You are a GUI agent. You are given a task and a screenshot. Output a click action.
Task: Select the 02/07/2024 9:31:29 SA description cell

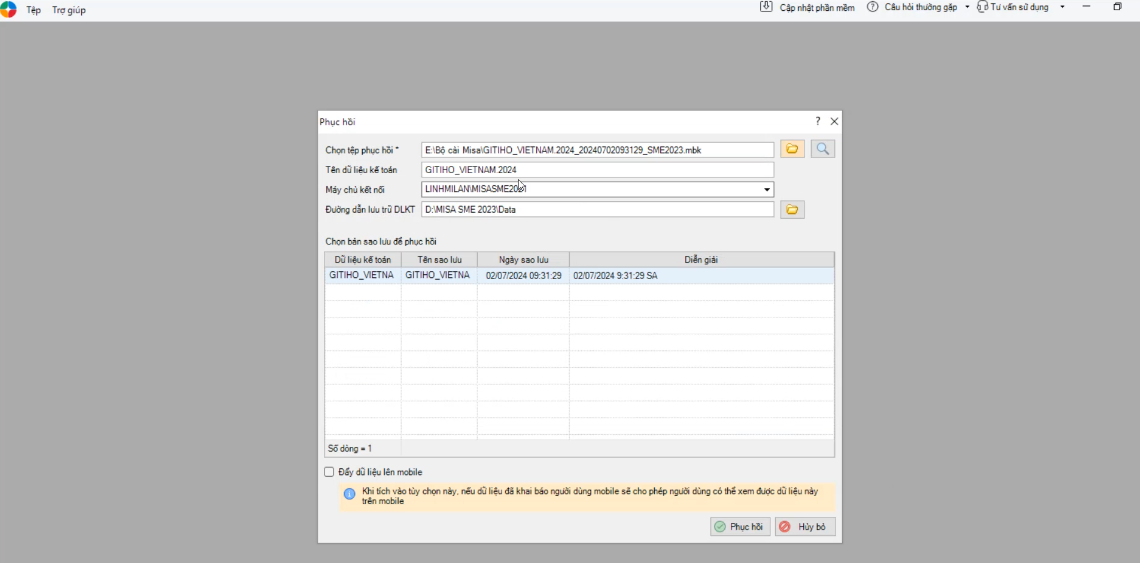click(702, 276)
